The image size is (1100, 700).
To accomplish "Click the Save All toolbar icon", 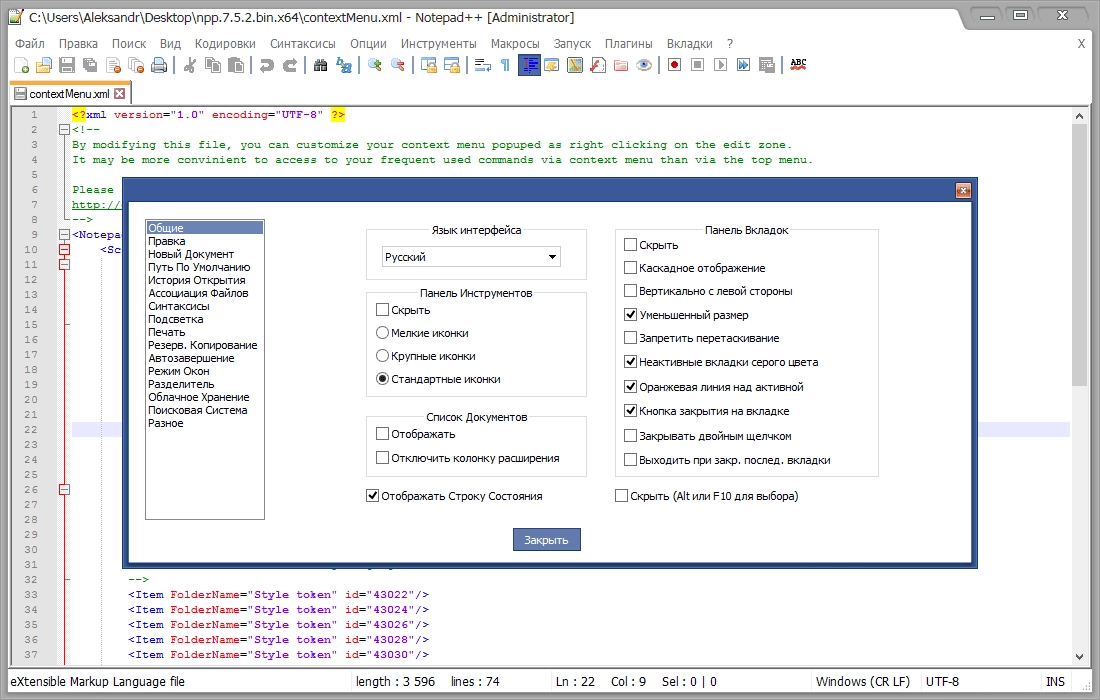I will [90, 65].
